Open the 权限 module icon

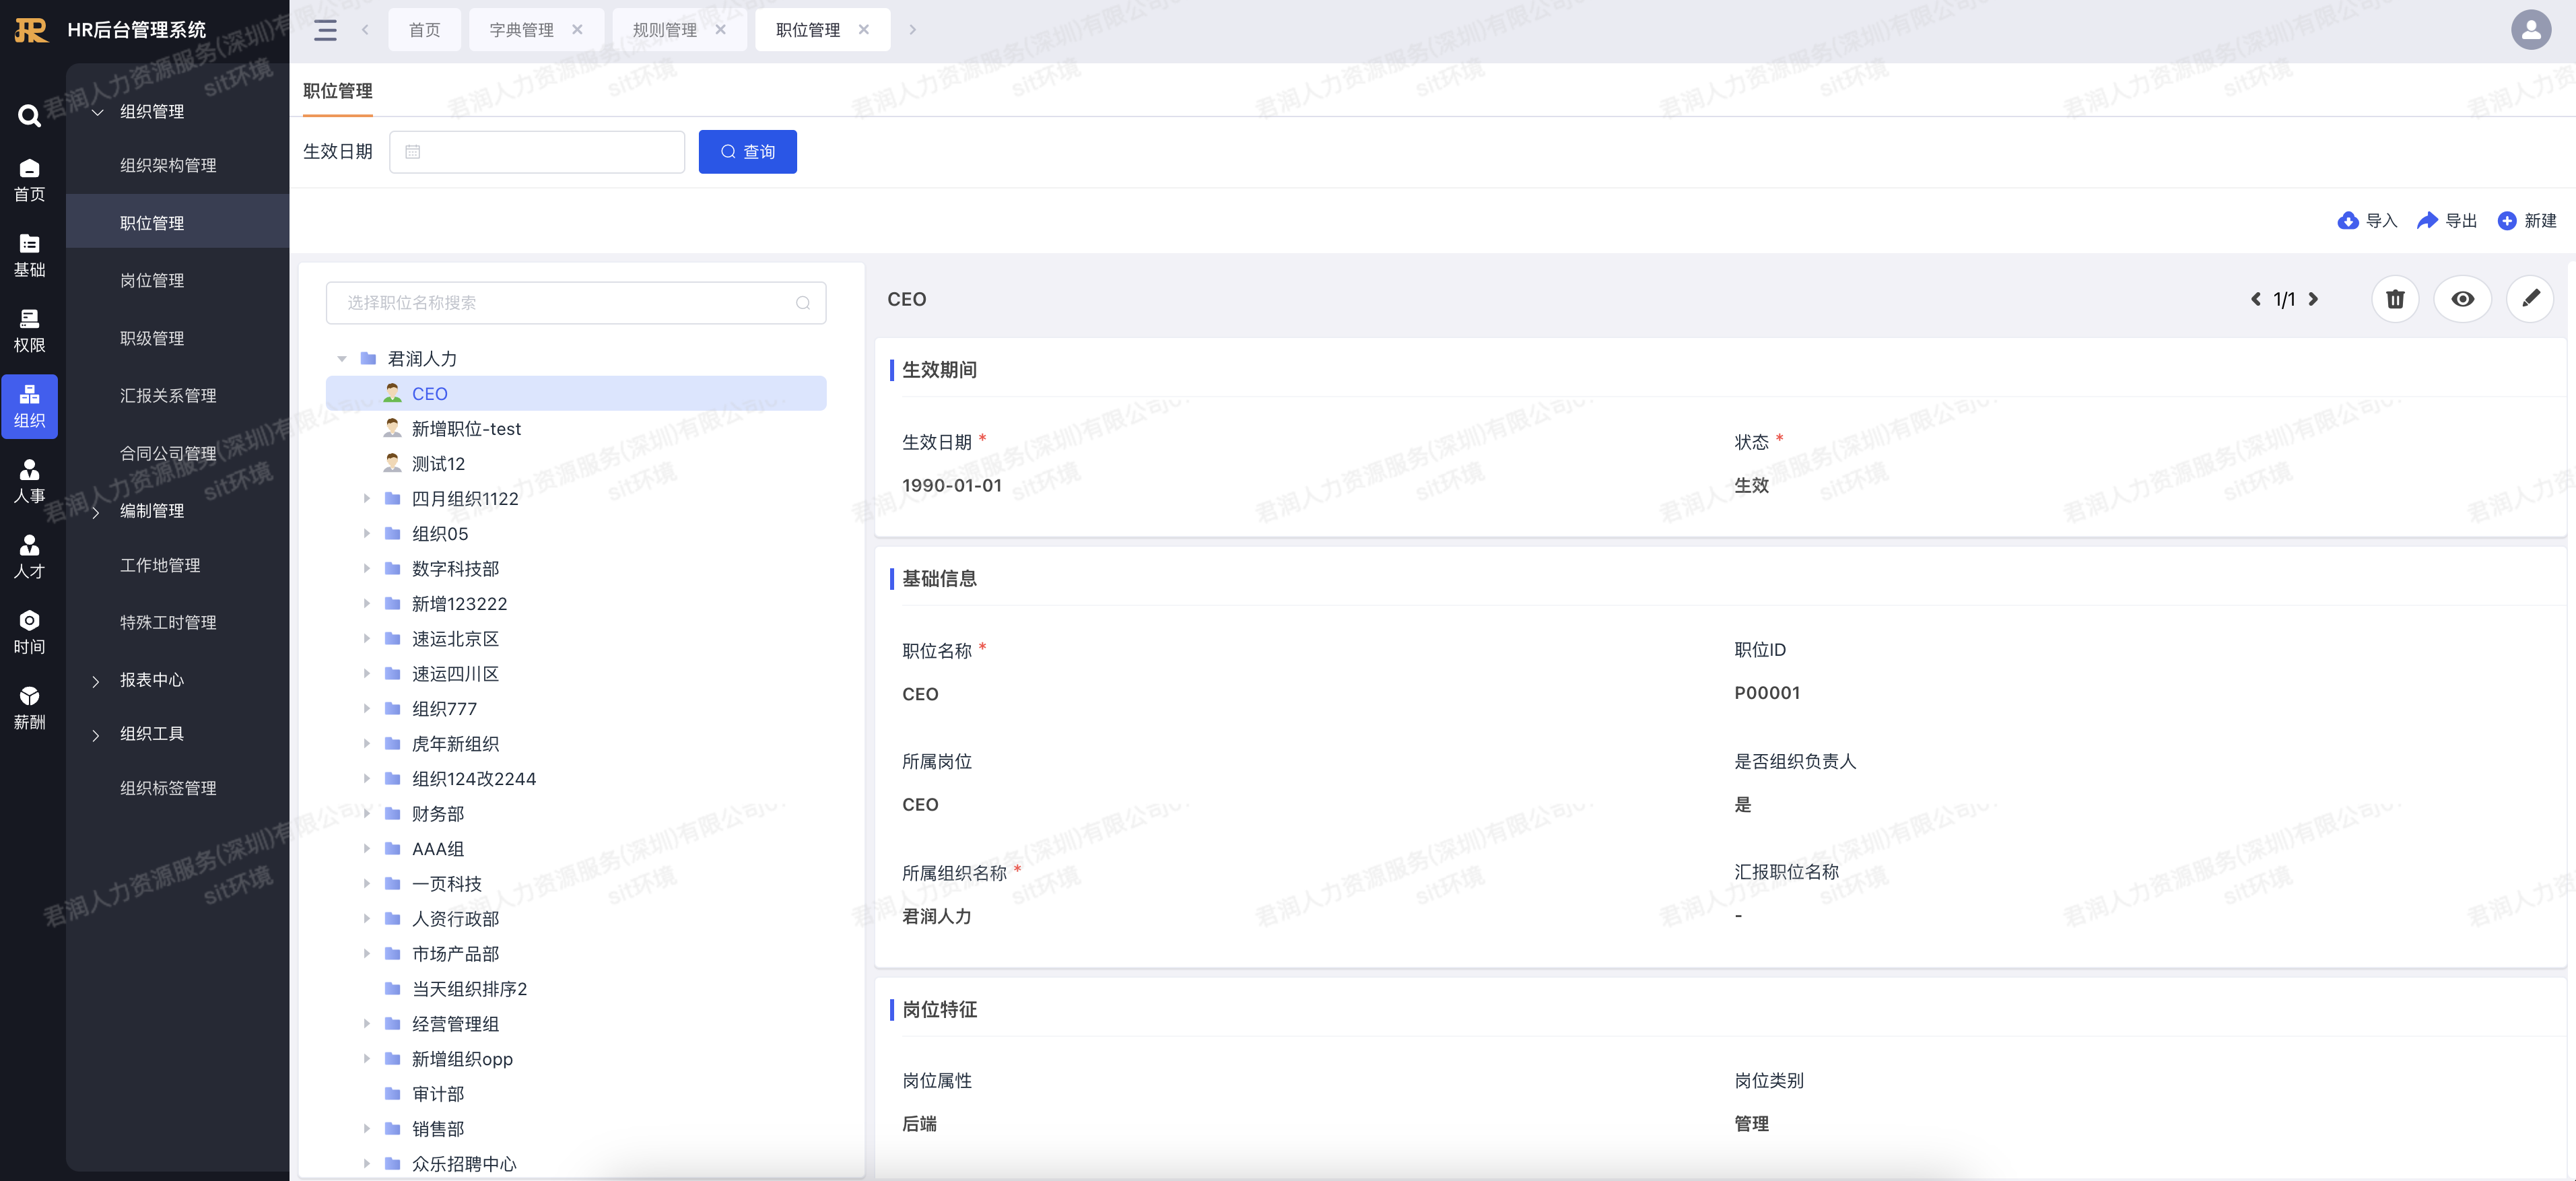click(29, 331)
